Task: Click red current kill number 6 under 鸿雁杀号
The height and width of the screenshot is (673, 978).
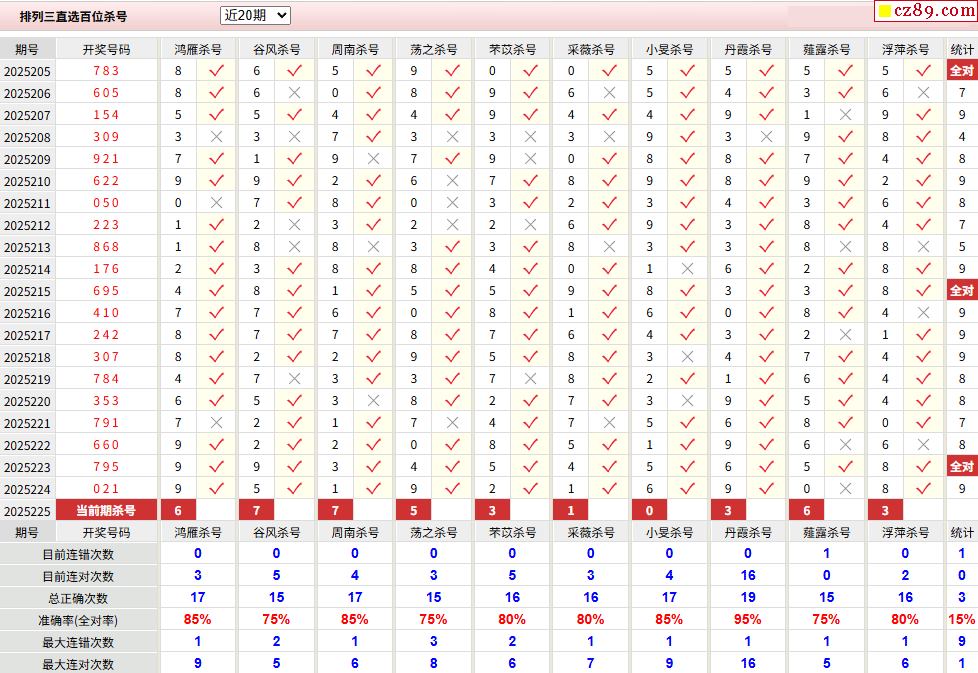Action: (178, 510)
